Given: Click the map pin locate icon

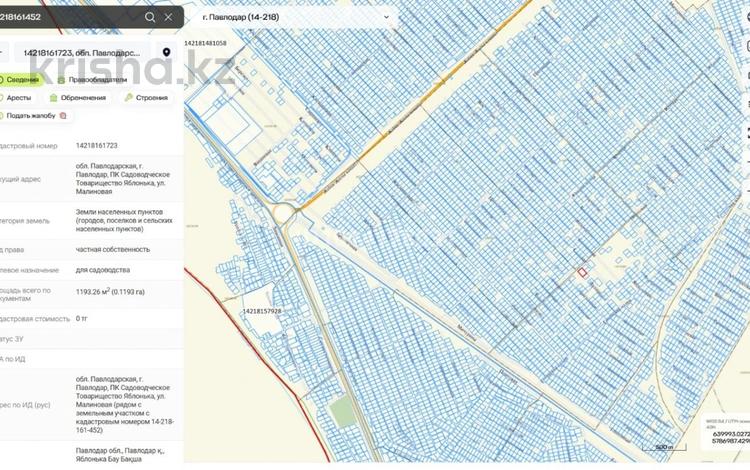Looking at the screenshot, I should pos(166,52).
